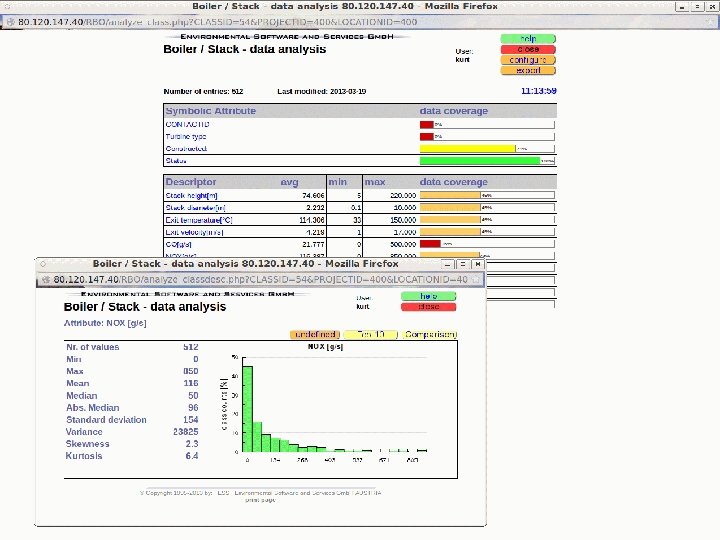Select the undefined tab in popup
This screenshot has height=540, width=720.
pyautogui.click(x=315, y=334)
